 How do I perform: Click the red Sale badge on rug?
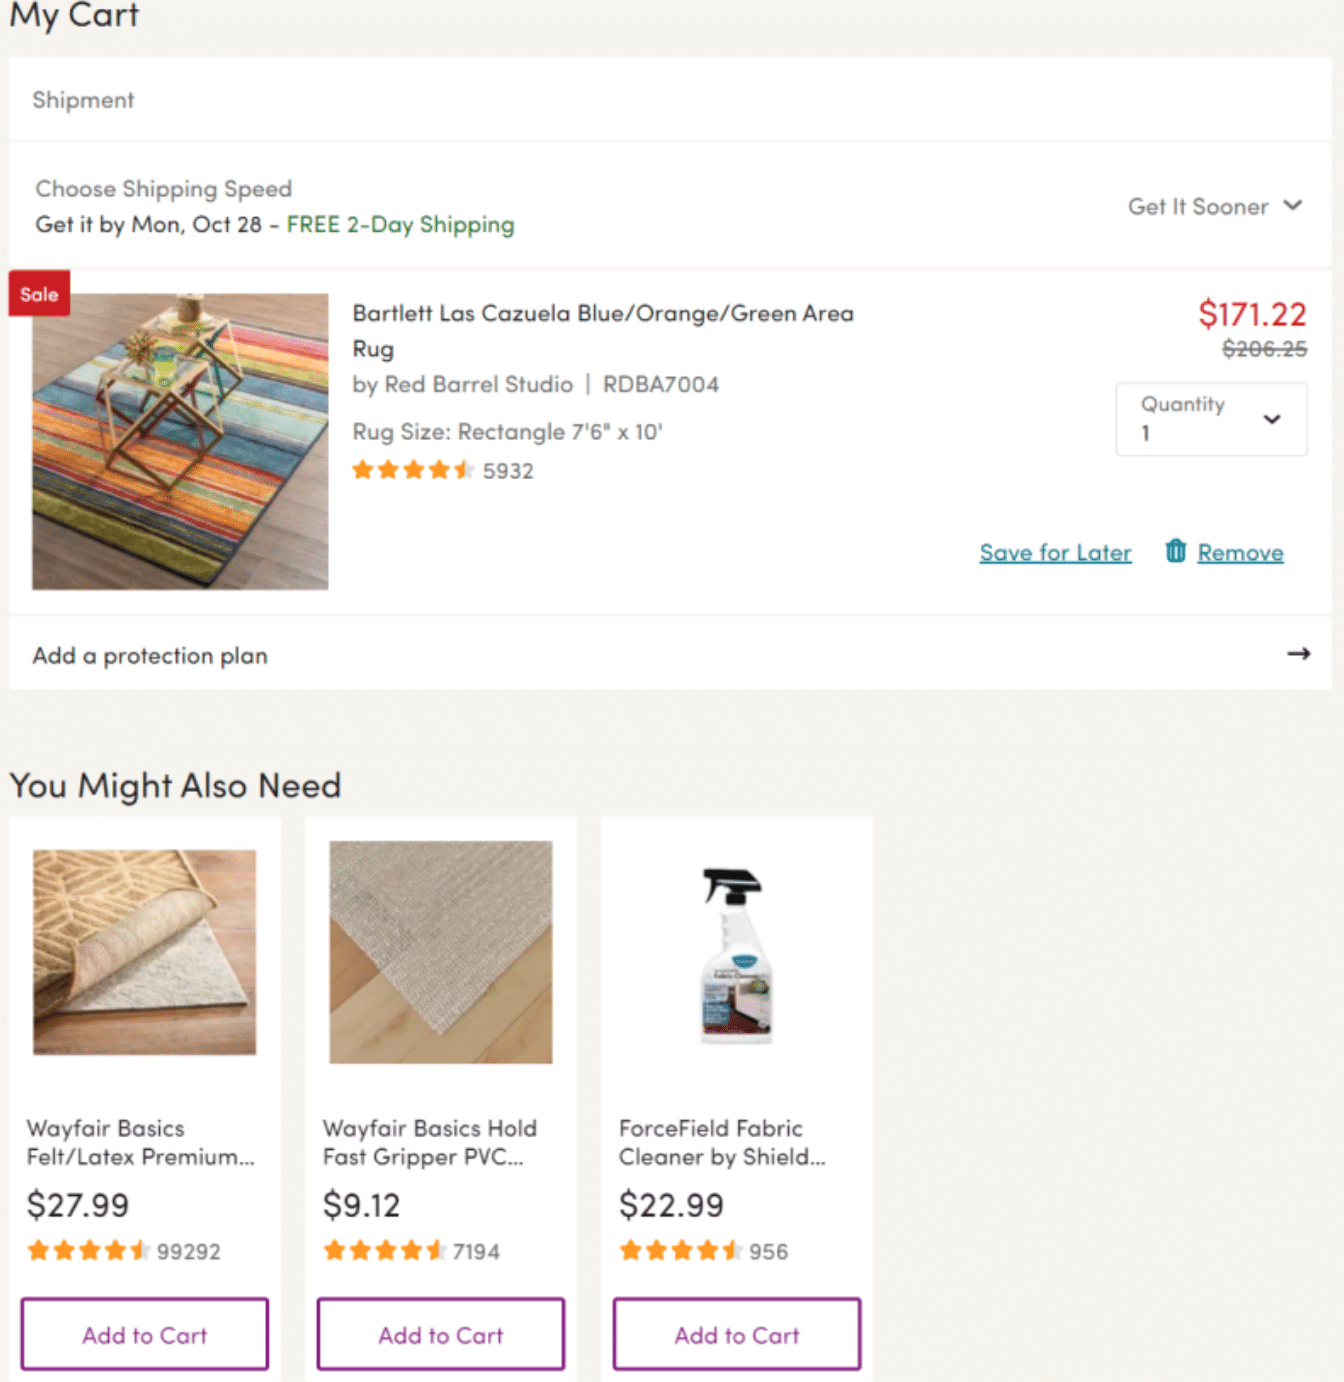coord(39,294)
